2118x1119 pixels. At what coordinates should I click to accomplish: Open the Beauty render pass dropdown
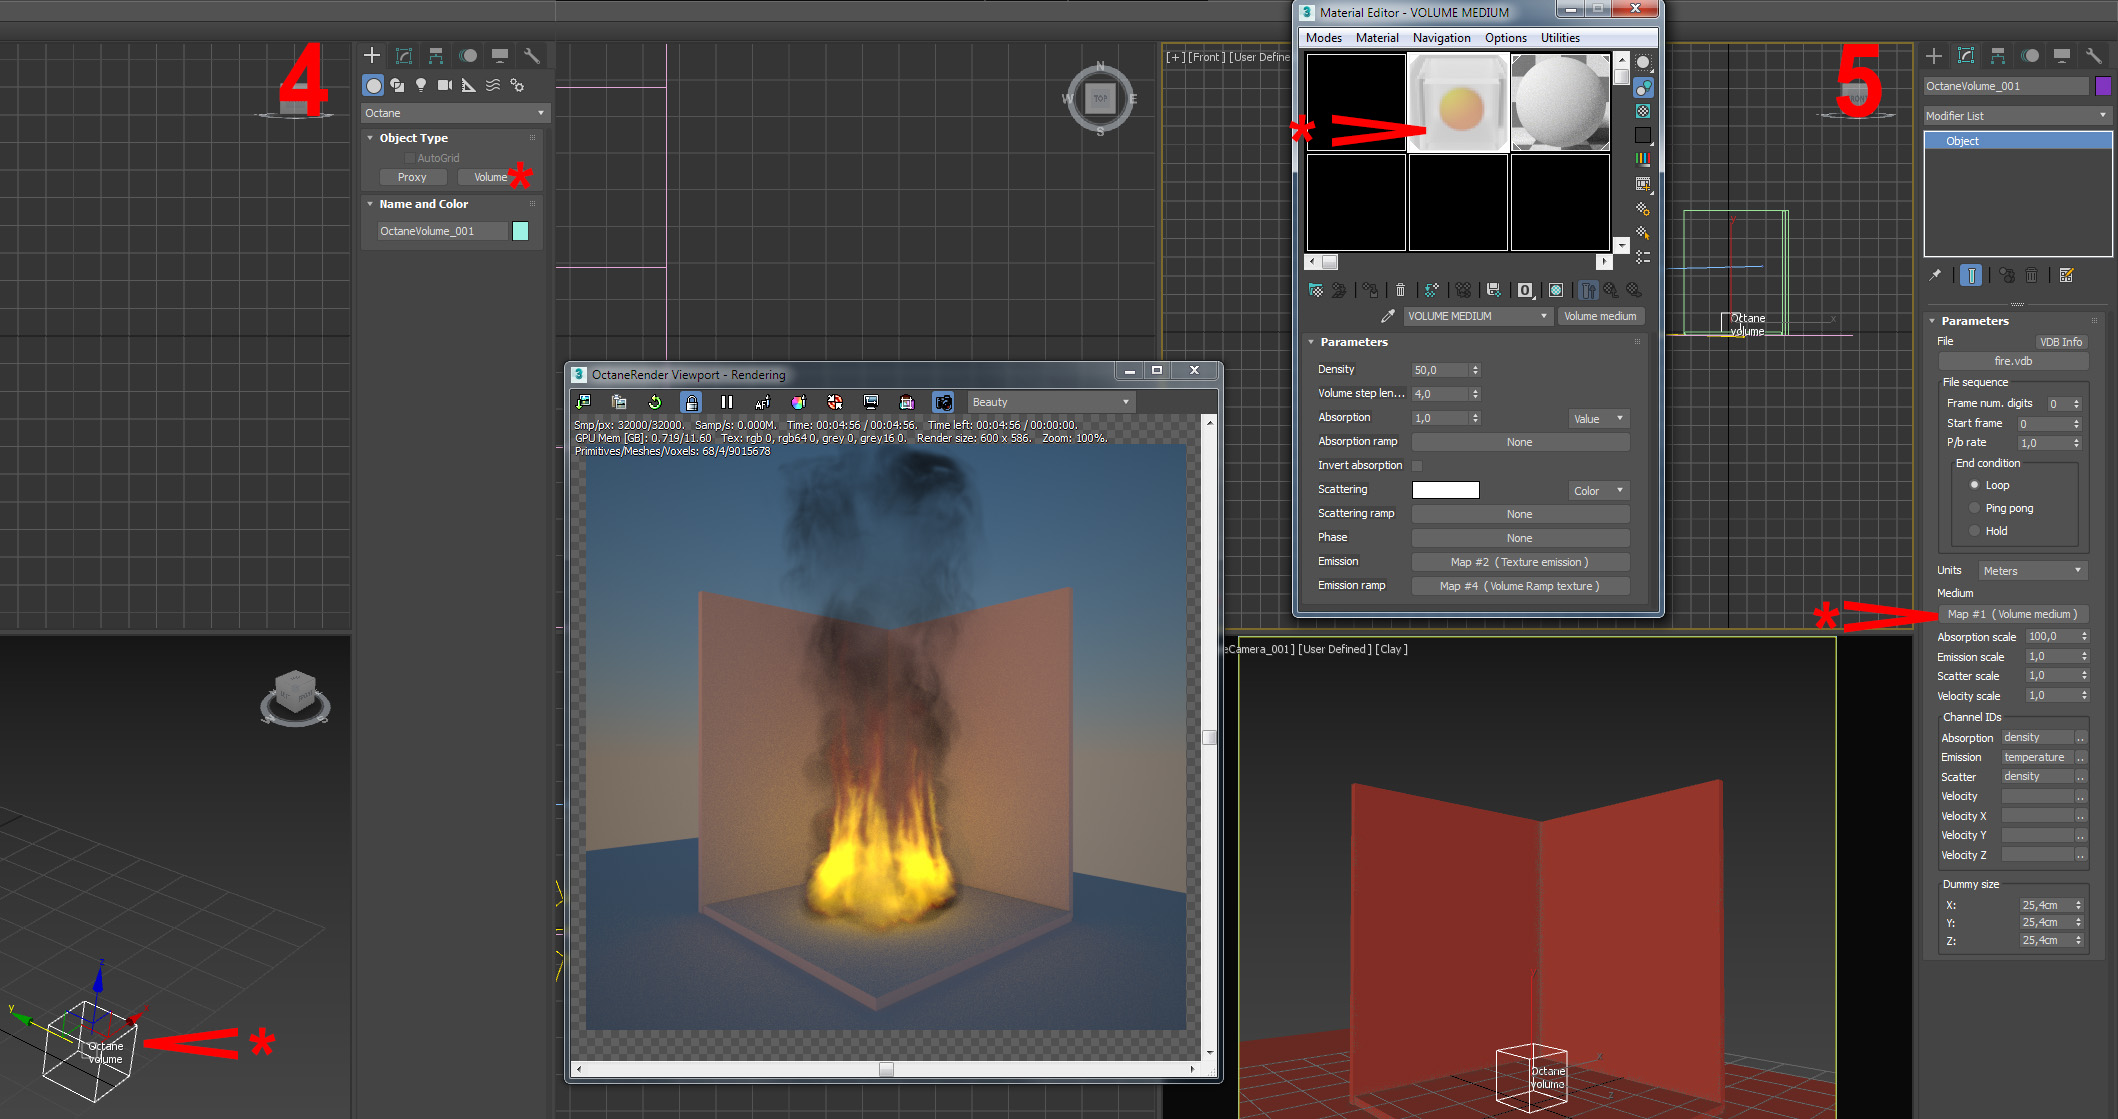click(x=1050, y=402)
